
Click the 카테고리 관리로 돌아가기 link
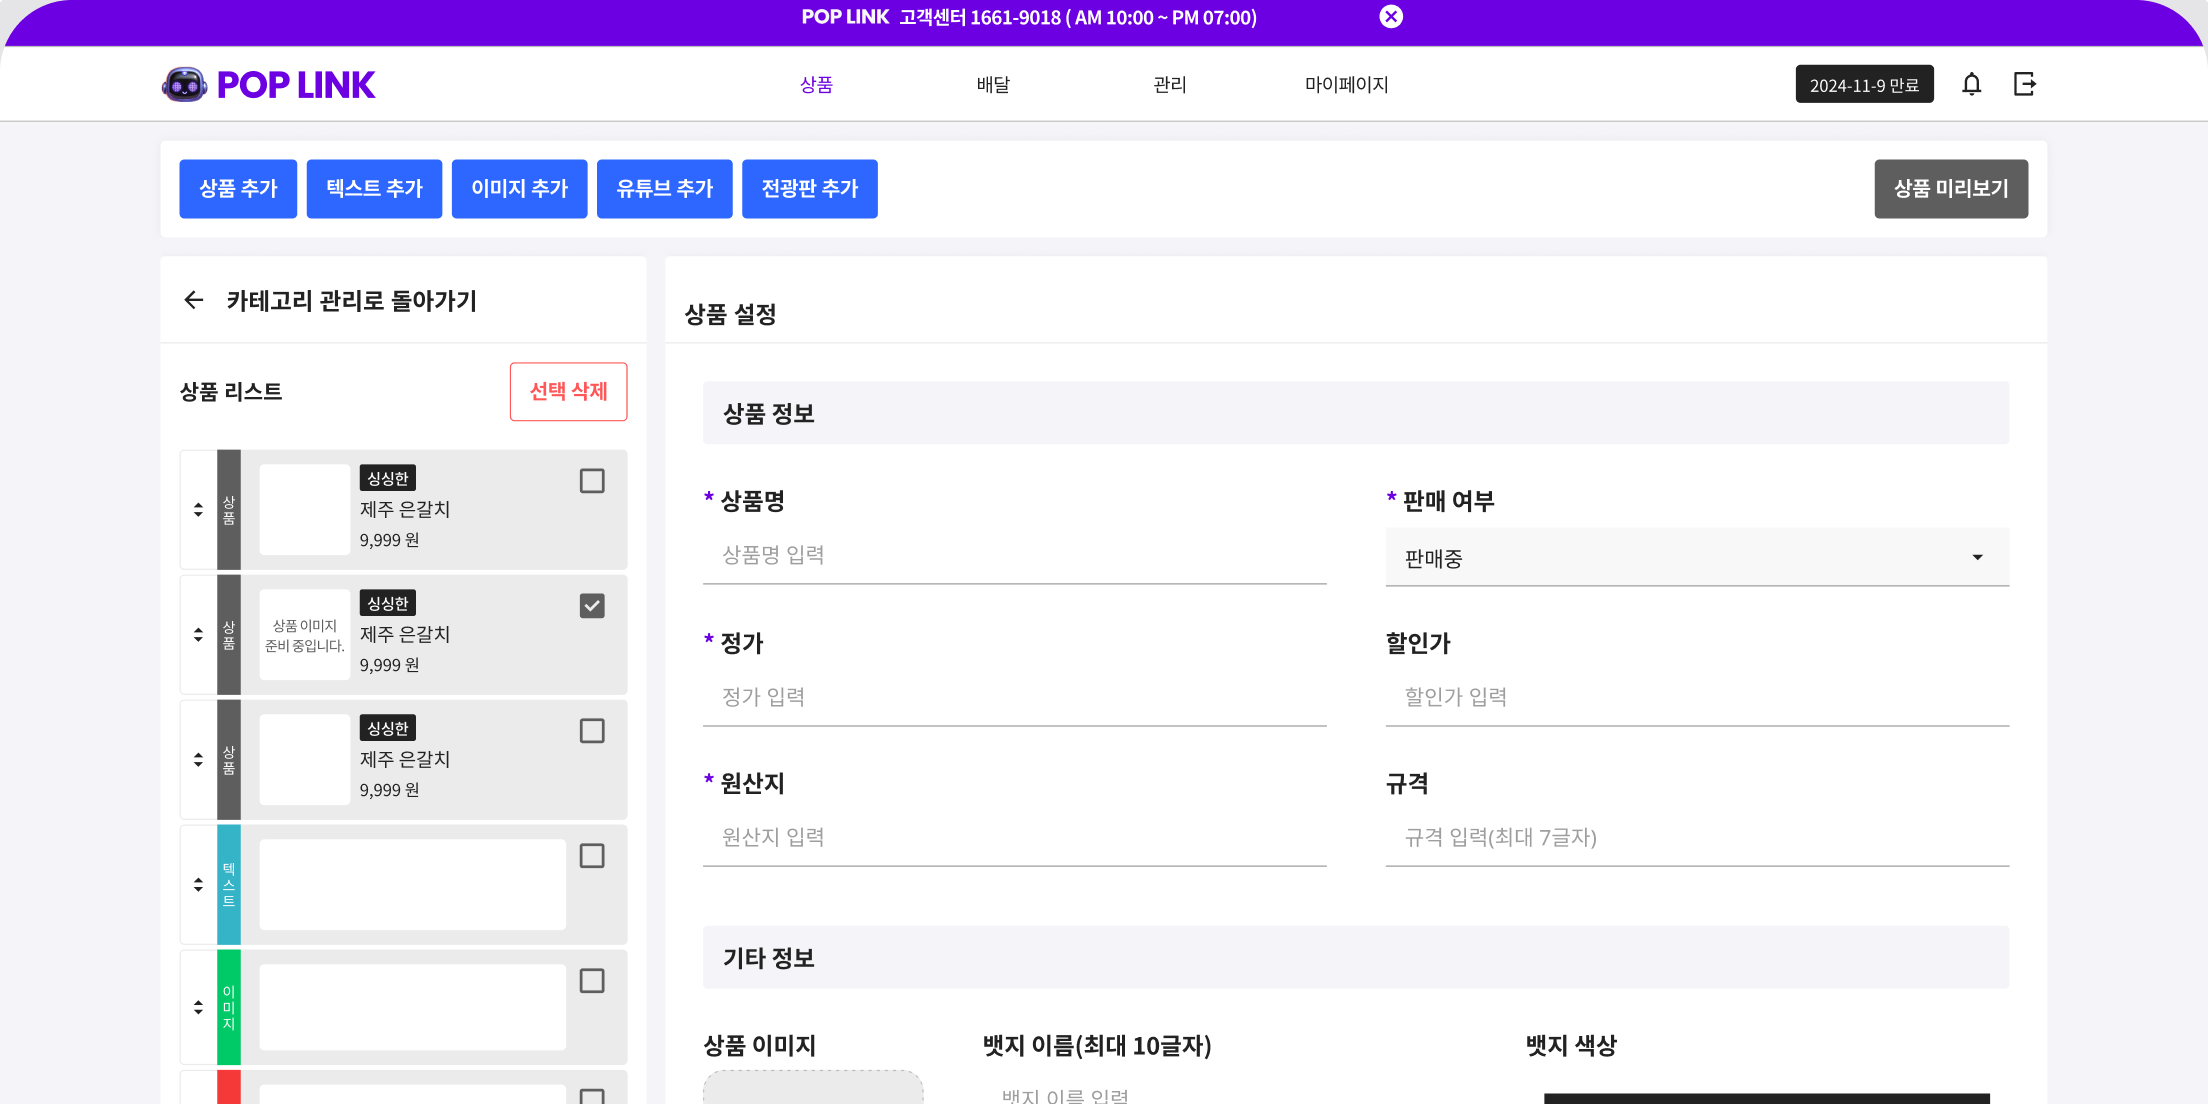coord(352,300)
